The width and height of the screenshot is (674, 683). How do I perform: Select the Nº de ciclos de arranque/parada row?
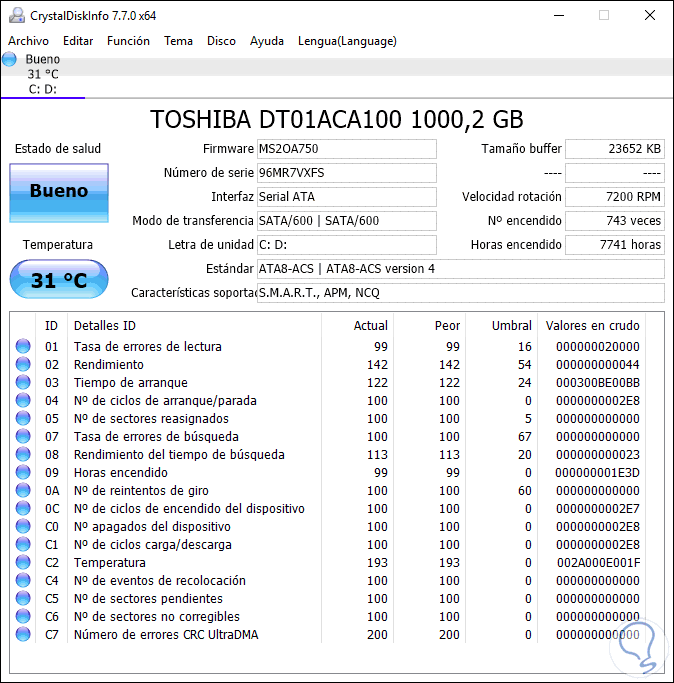tap(328, 400)
